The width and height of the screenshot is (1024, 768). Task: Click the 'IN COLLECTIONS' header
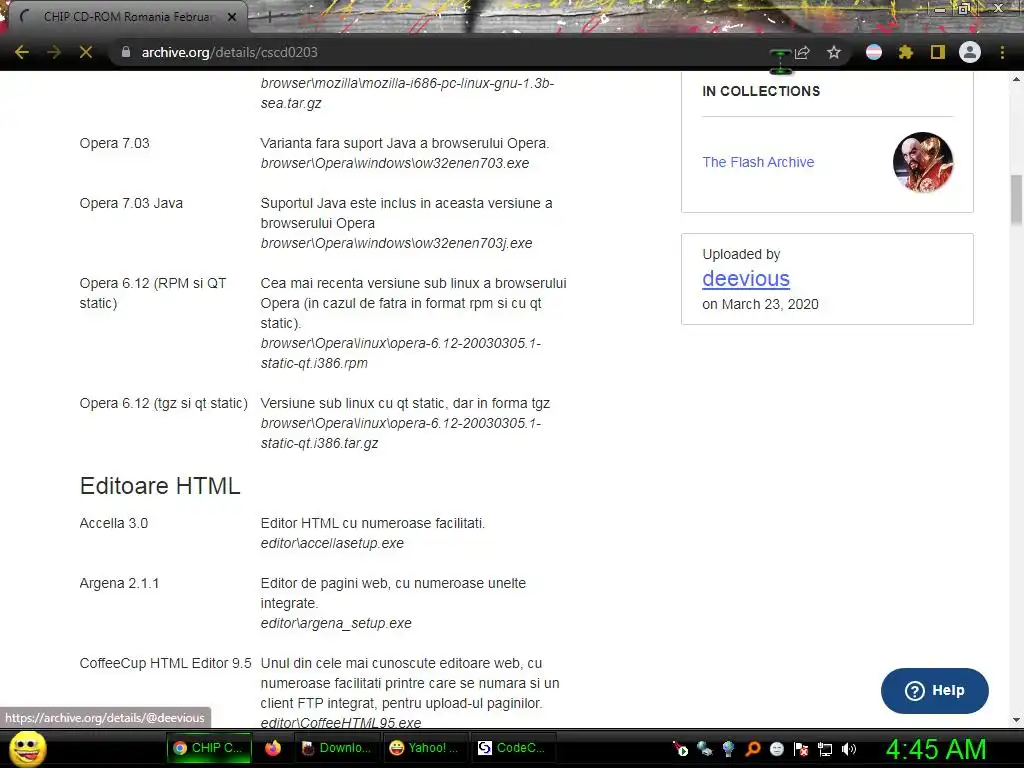761,91
